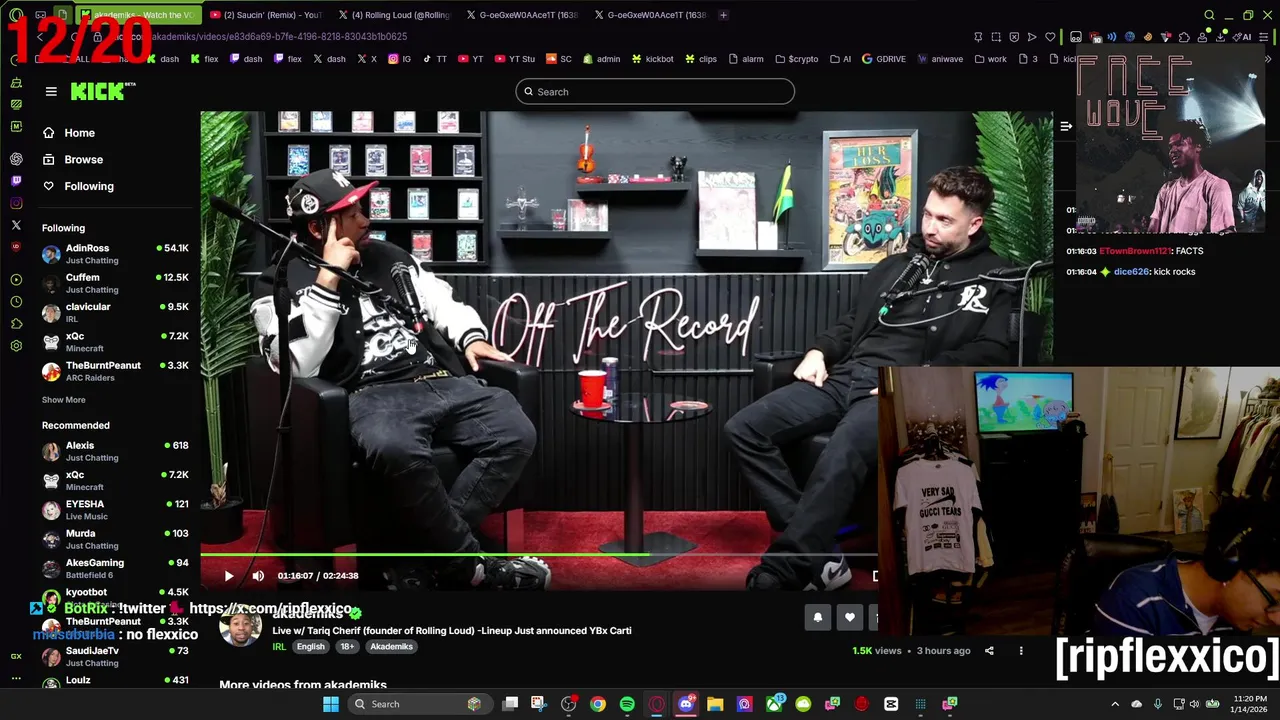Open the YT Stu bookmark
Viewport: 1280px width, 720px height.
[513, 59]
